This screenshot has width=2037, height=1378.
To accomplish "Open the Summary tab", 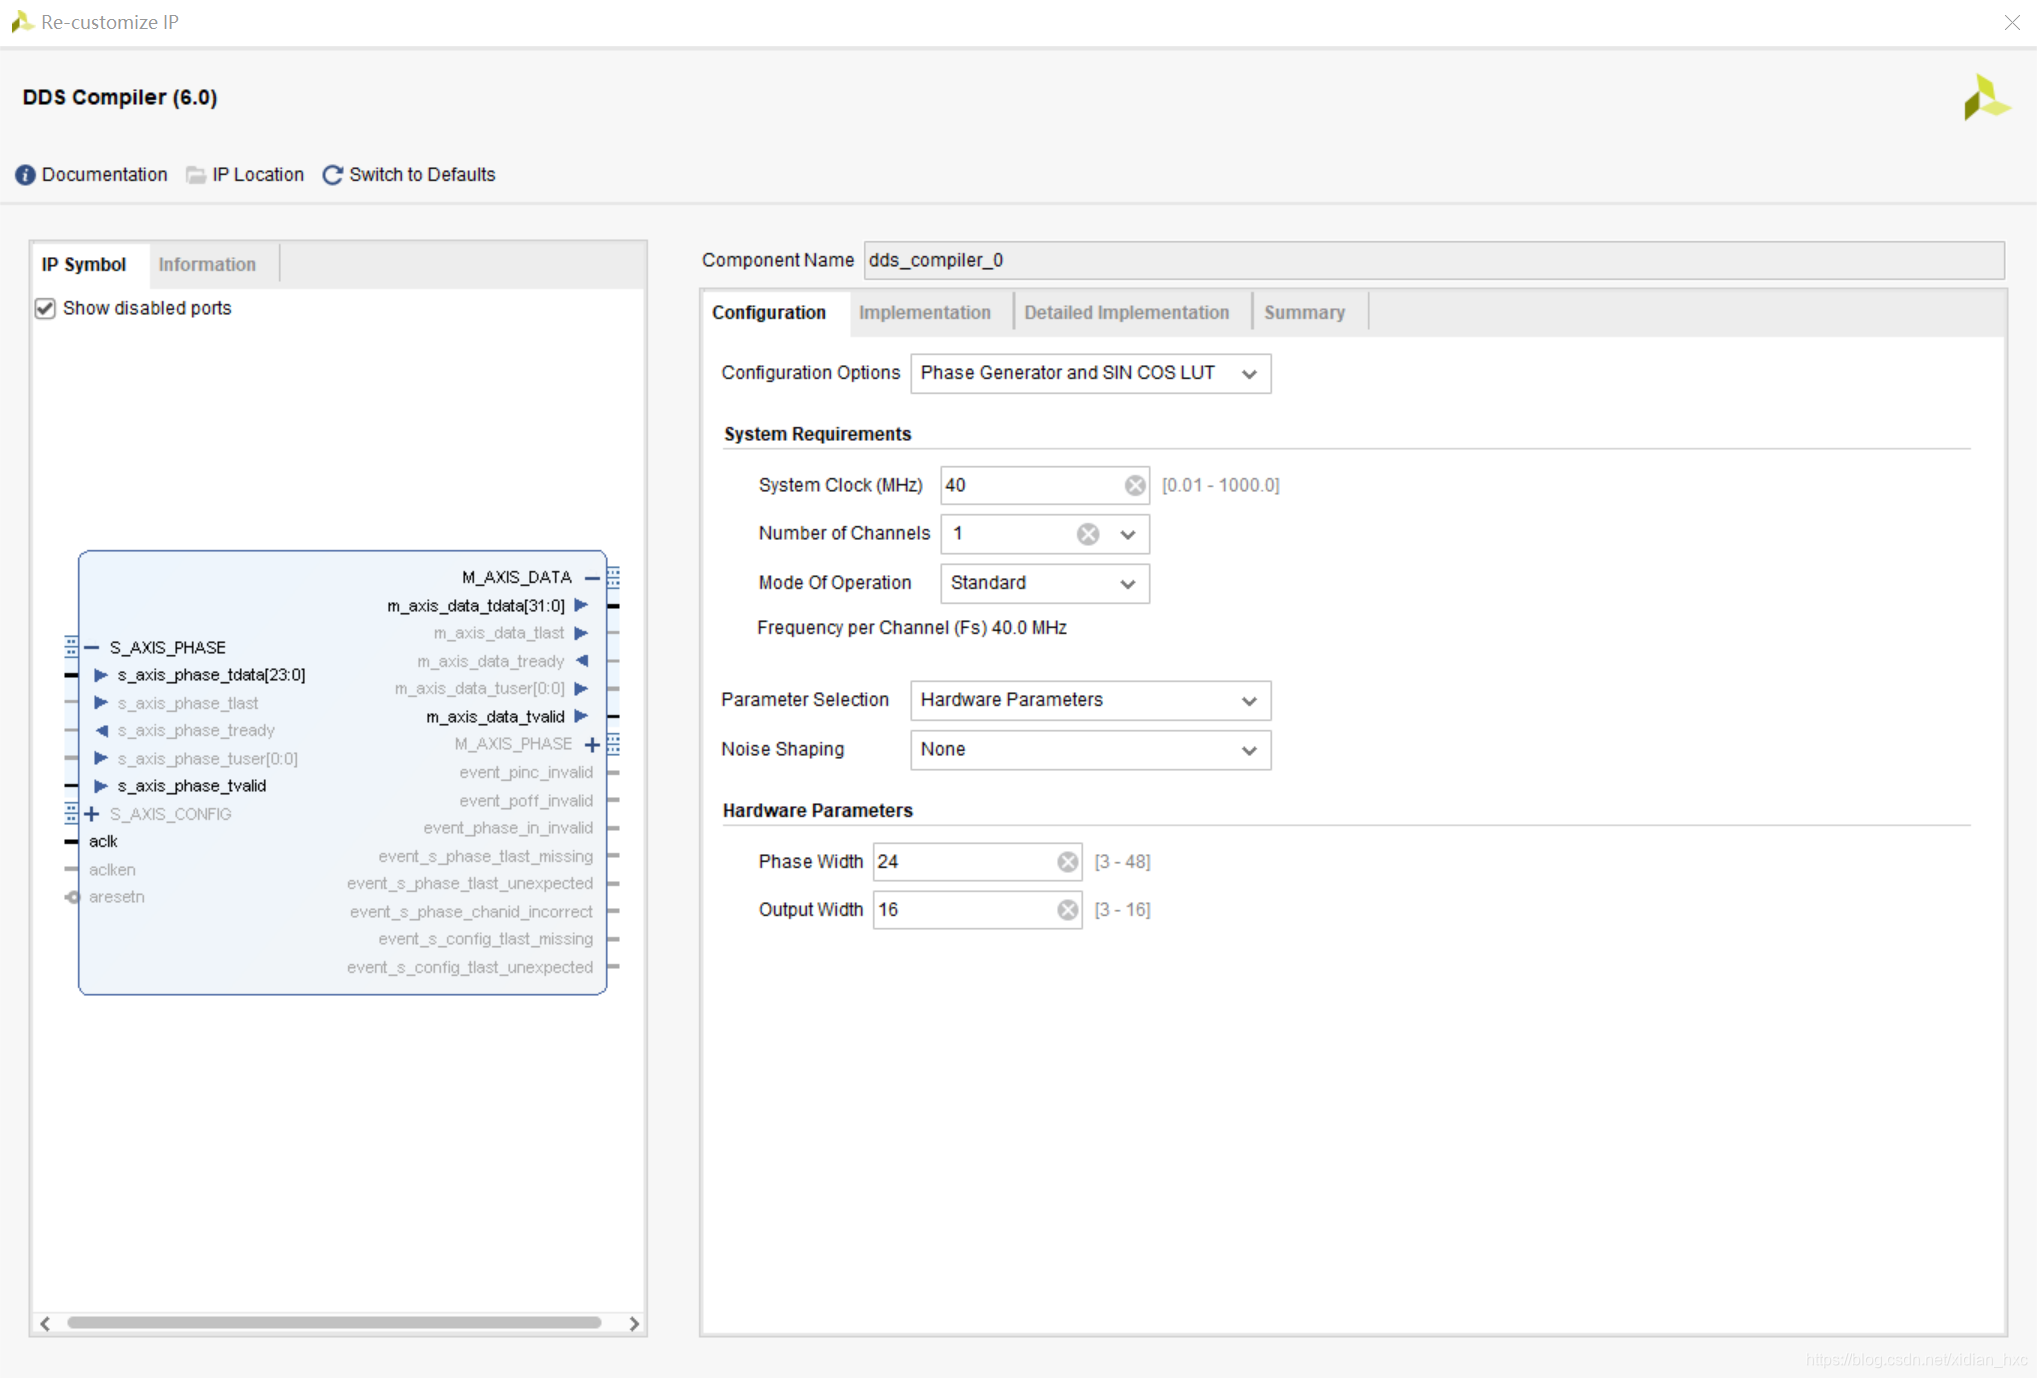I will 1304,312.
